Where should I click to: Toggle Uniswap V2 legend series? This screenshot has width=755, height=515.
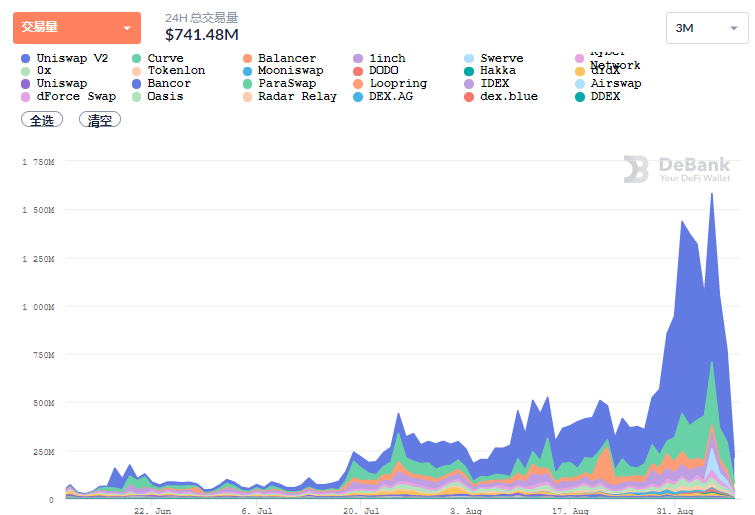point(65,58)
